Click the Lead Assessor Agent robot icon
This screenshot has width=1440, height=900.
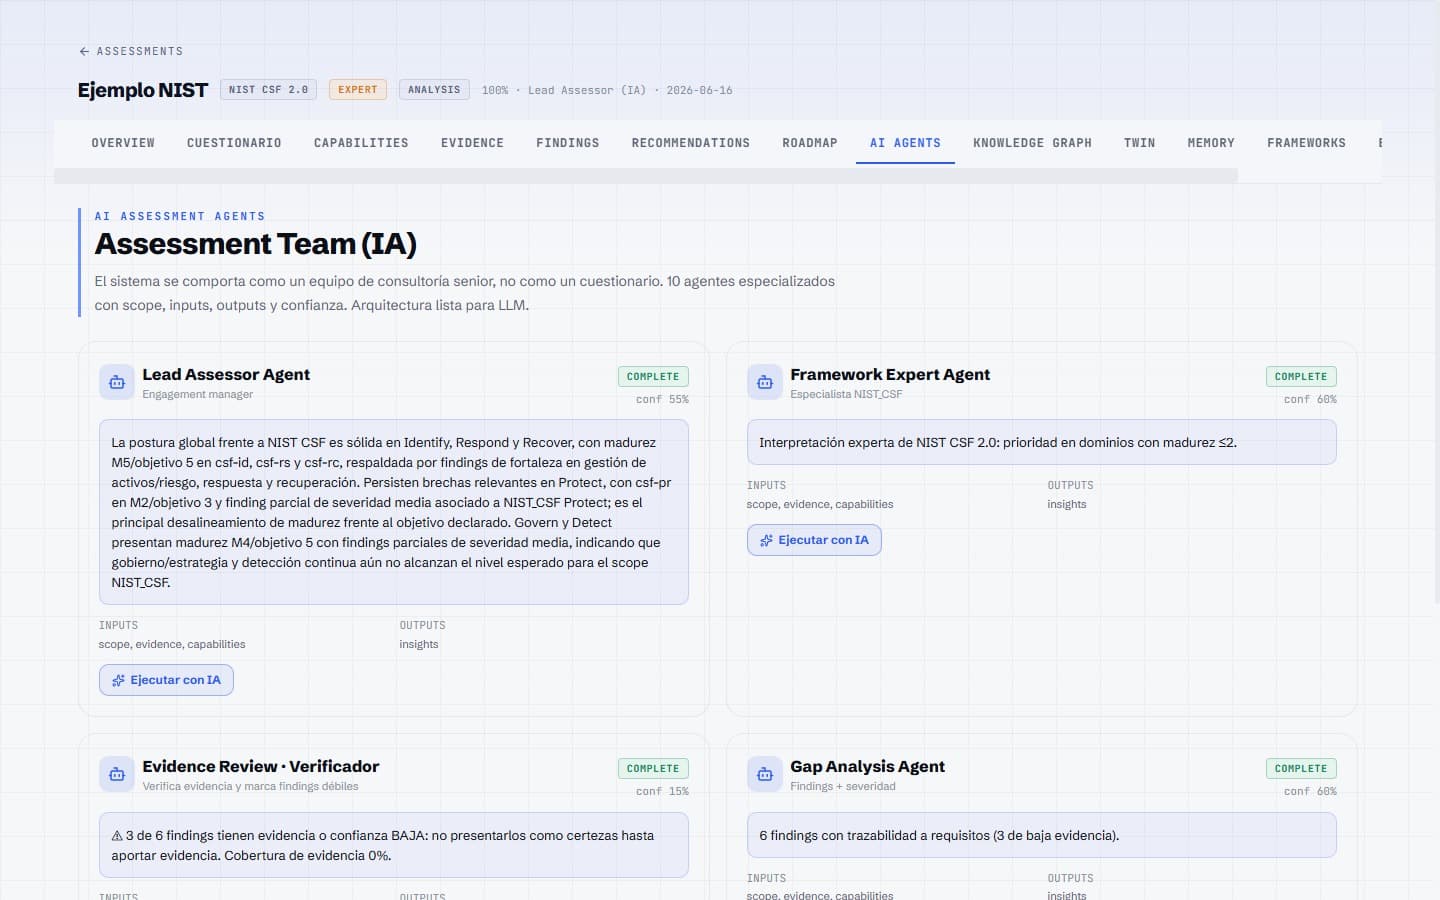pos(117,382)
